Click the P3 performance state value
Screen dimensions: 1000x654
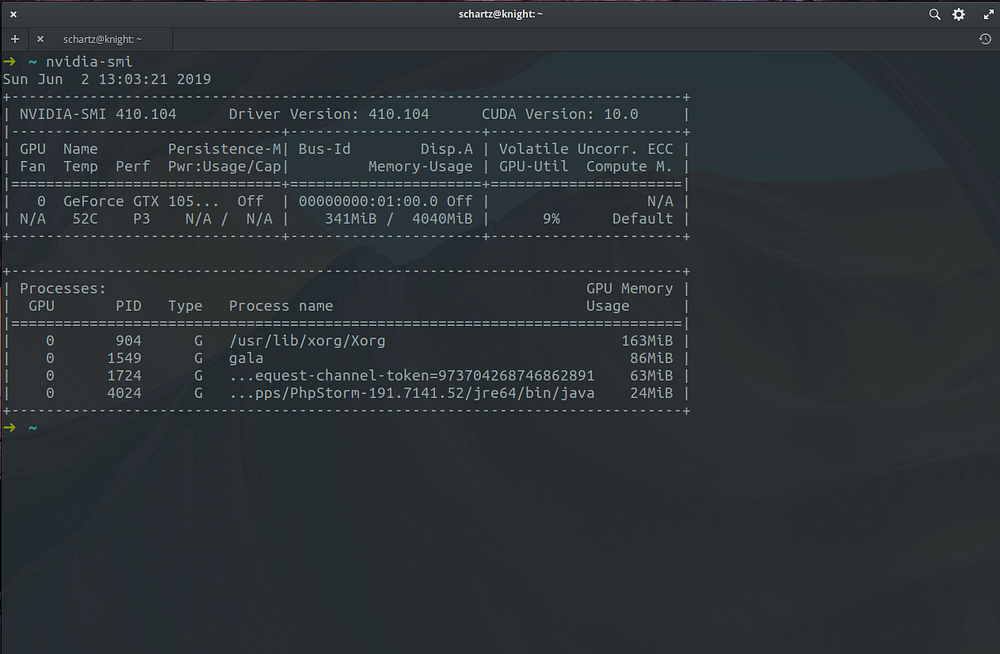point(141,219)
